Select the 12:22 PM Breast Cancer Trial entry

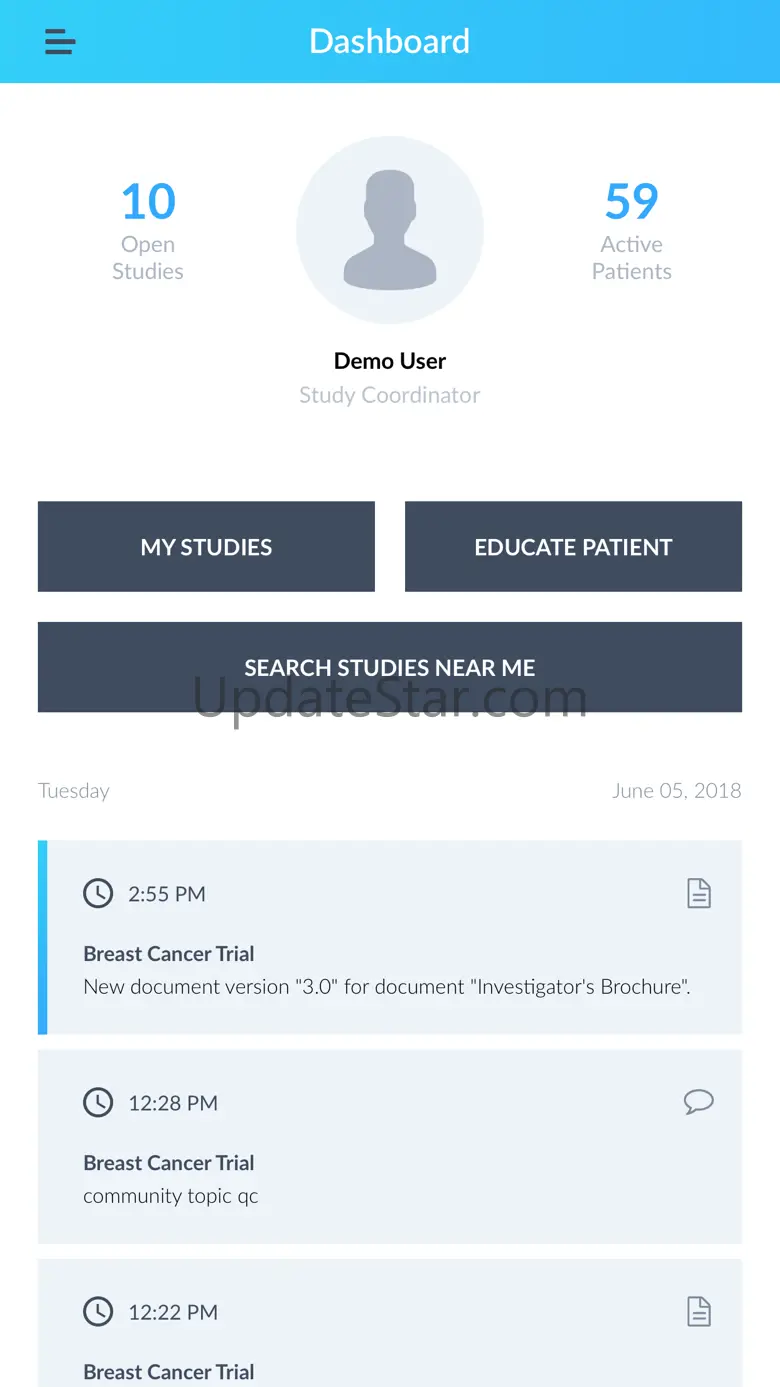pos(390,1340)
